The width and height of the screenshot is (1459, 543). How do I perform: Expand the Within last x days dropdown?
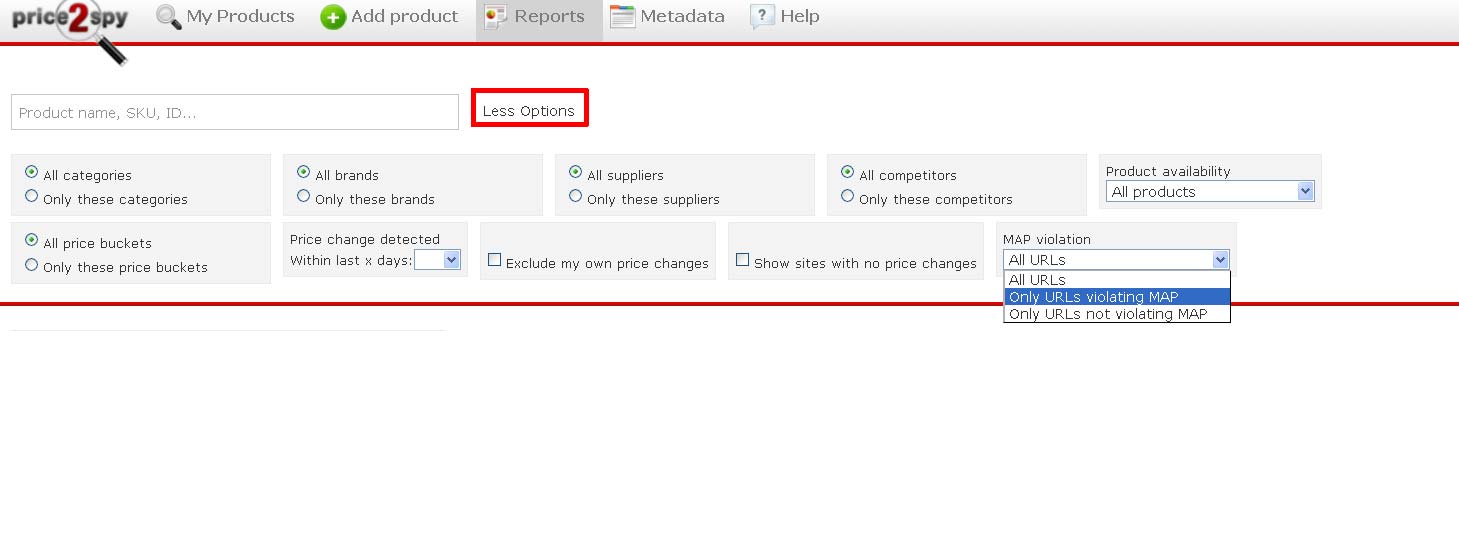tap(437, 260)
